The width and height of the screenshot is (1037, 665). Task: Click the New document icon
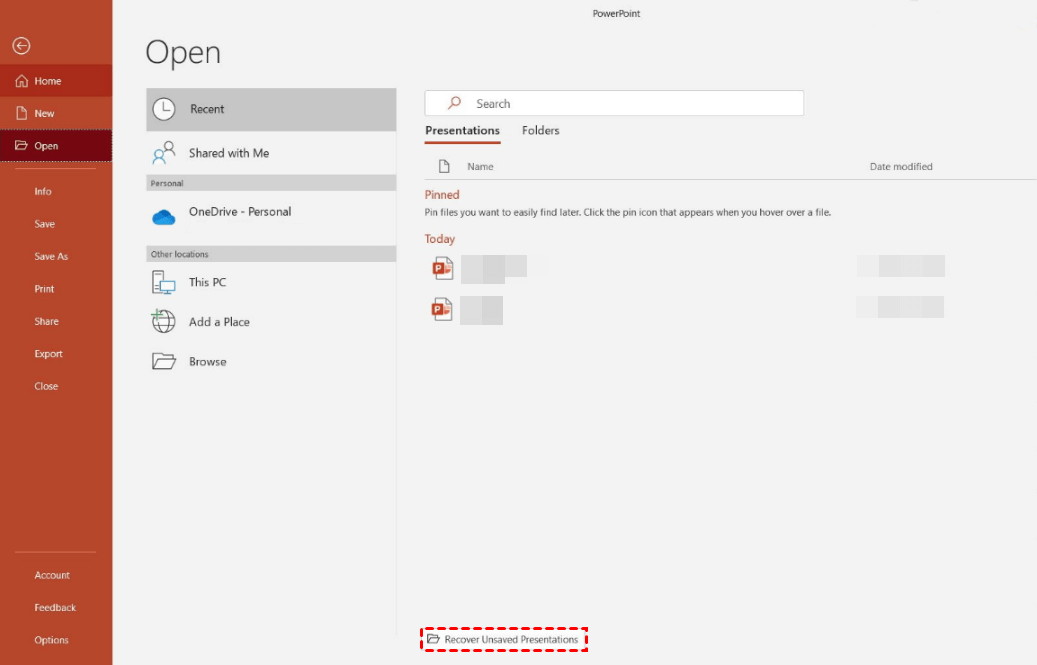(x=22, y=113)
